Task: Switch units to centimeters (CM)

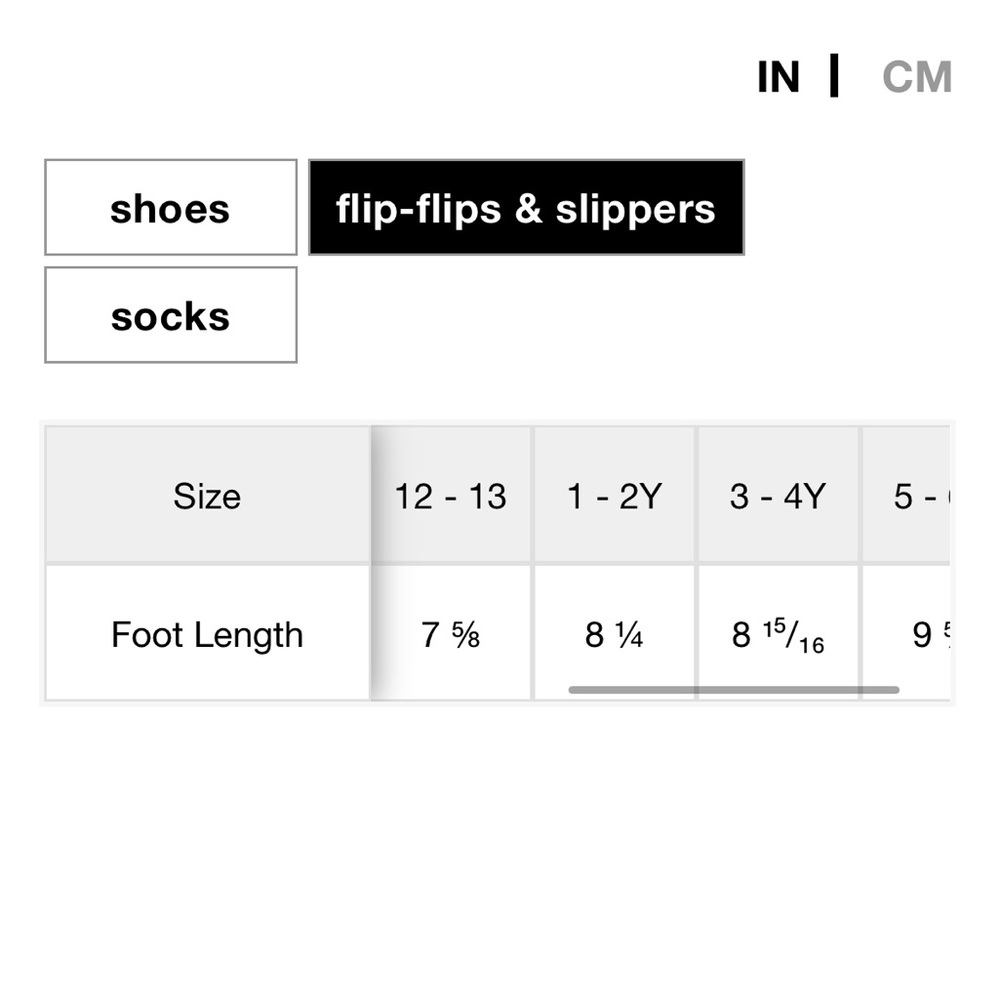Action: 916,78
